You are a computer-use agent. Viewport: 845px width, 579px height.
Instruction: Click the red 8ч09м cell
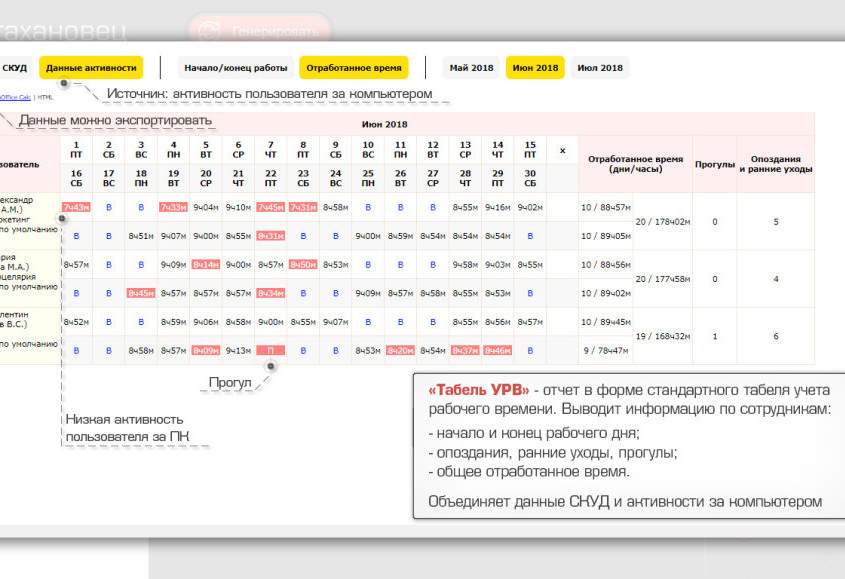tap(206, 350)
